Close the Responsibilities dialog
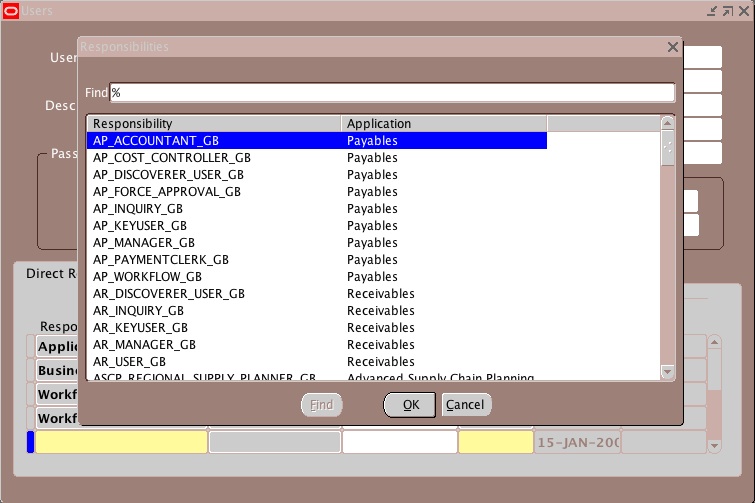The width and height of the screenshot is (755, 503). (x=673, y=47)
